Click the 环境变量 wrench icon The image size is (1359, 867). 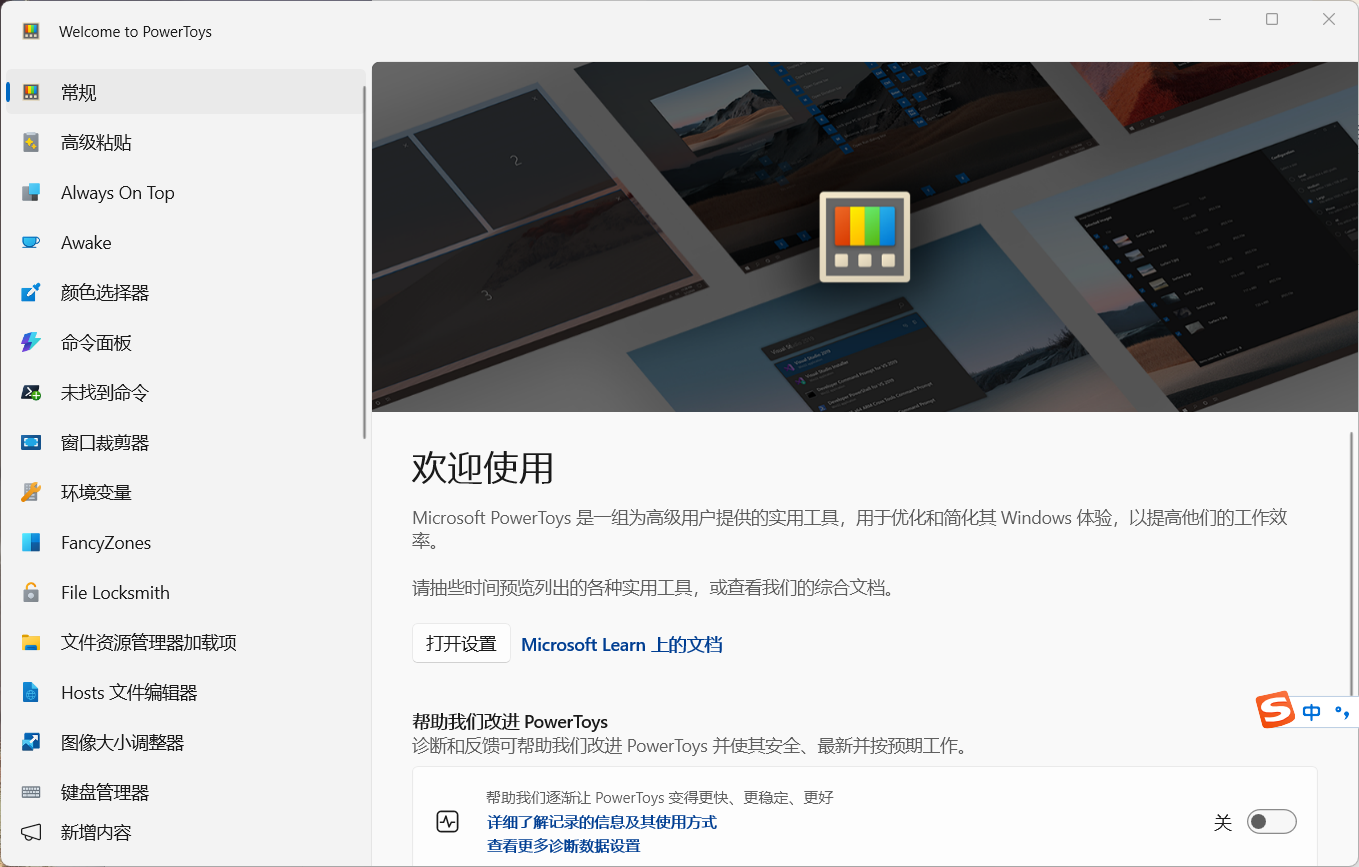(30, 492)
